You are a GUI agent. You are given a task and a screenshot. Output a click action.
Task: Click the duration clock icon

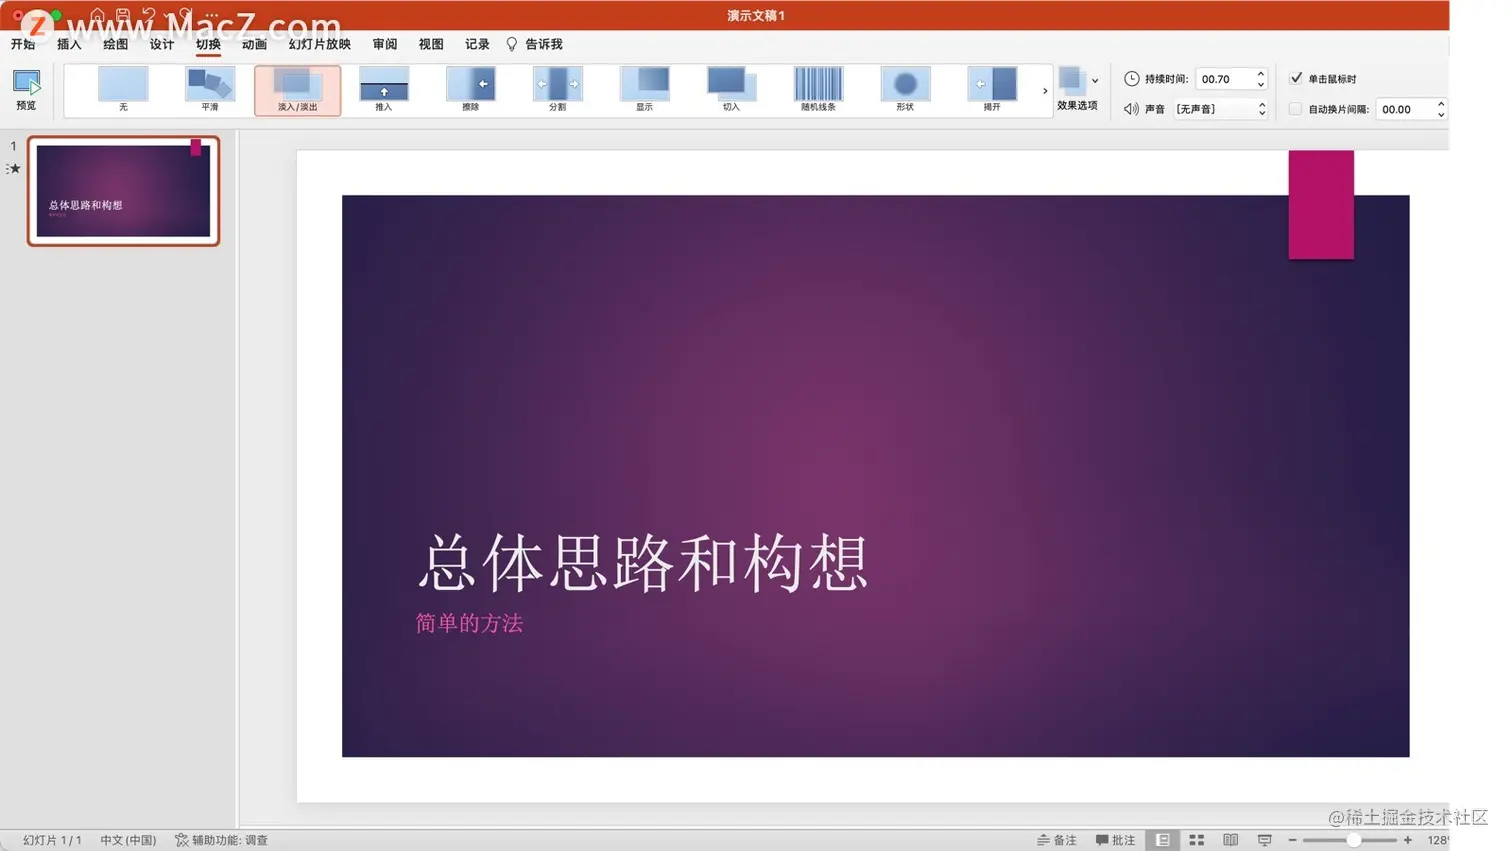pyautogui.click(x=1131, y=78)
